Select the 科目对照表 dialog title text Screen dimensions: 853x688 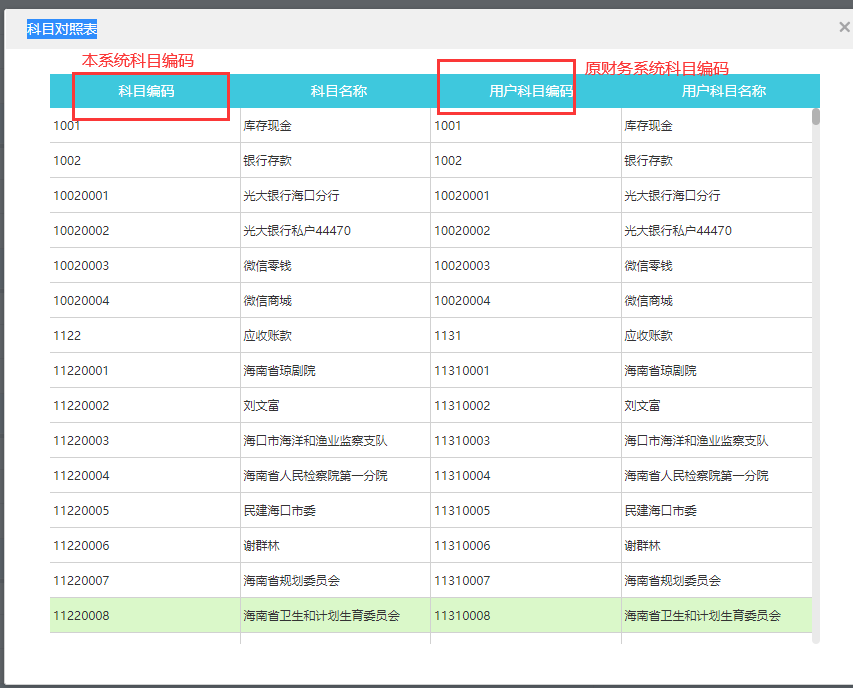pyautogui.click(x=62, y=30)
